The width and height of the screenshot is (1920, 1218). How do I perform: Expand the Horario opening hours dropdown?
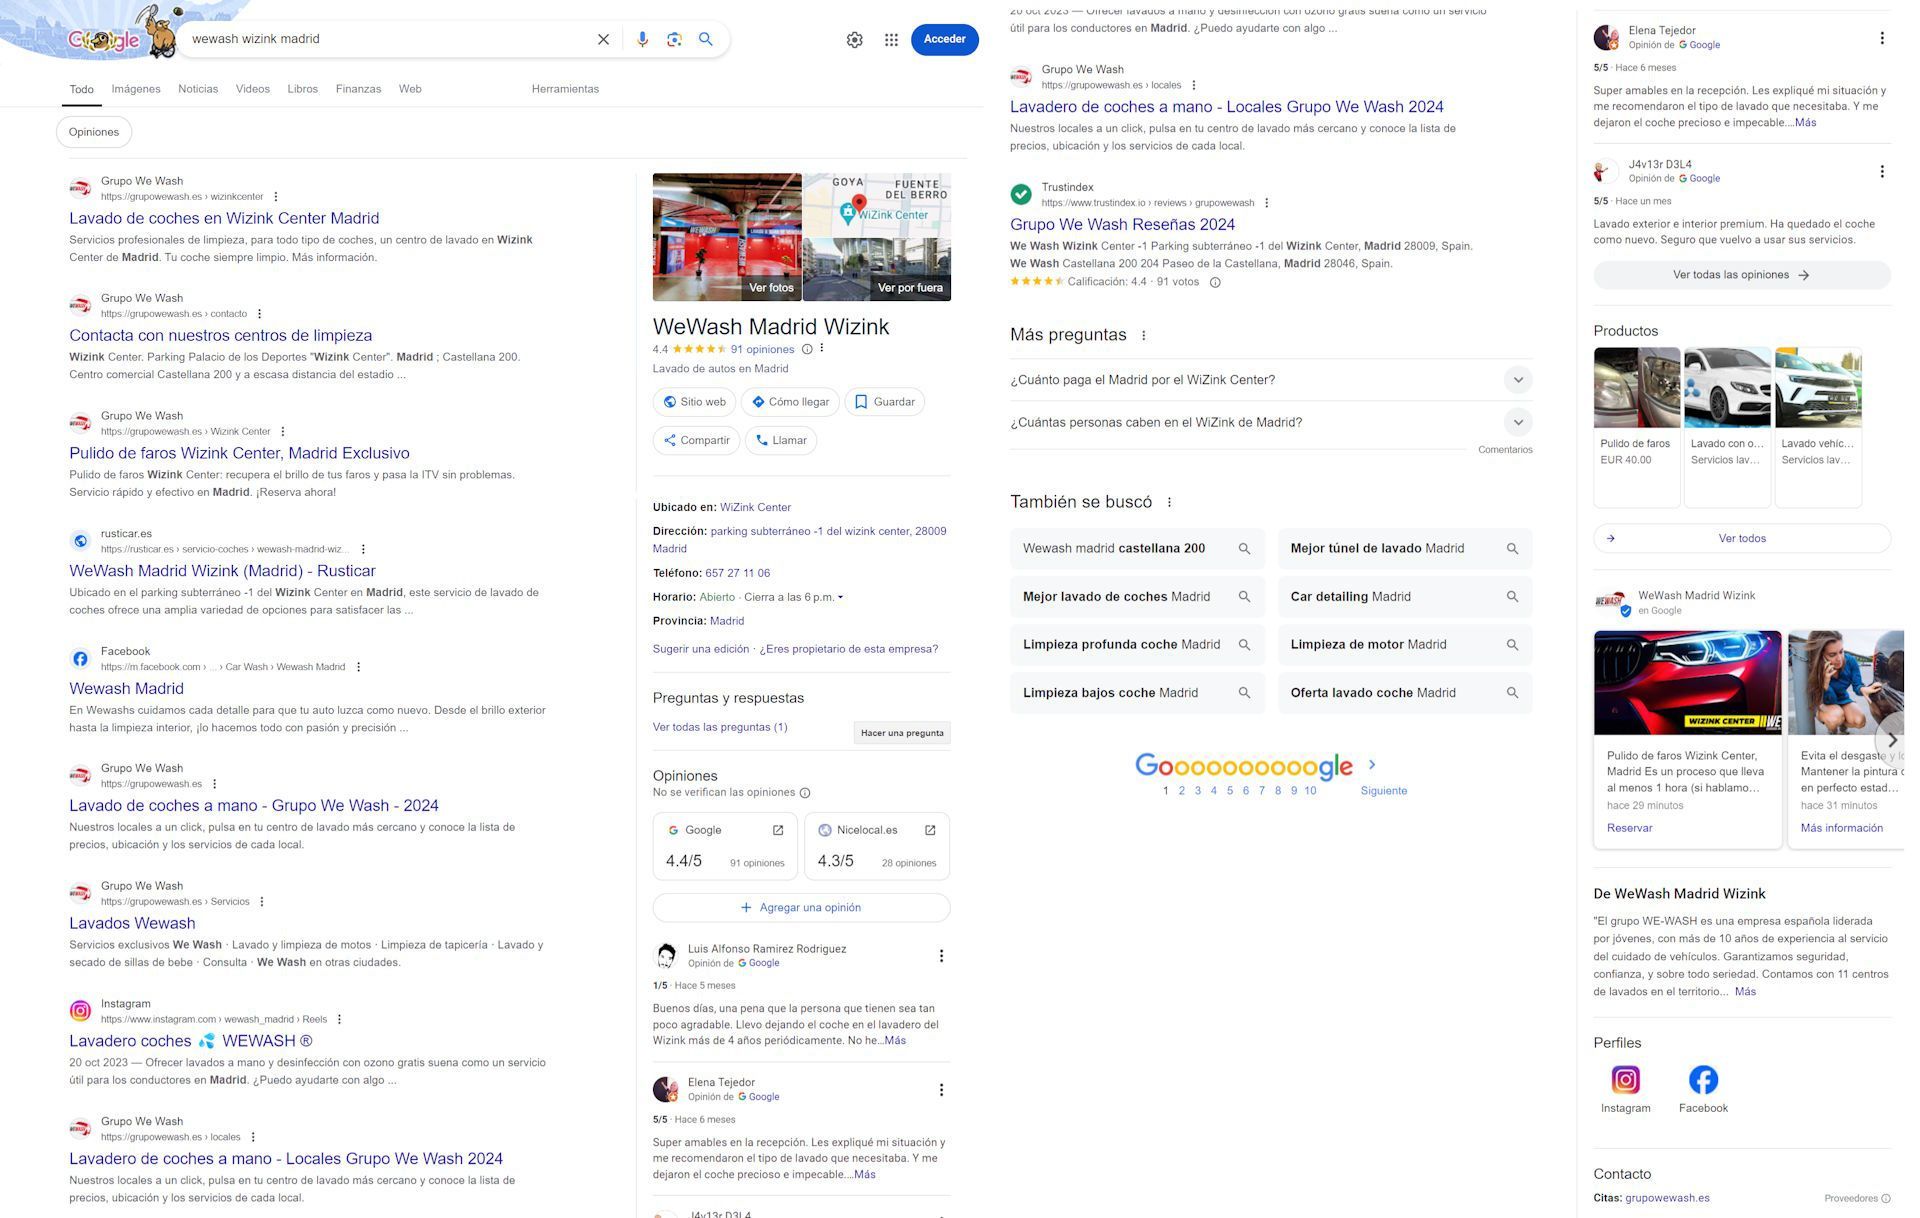pos(840,598)
